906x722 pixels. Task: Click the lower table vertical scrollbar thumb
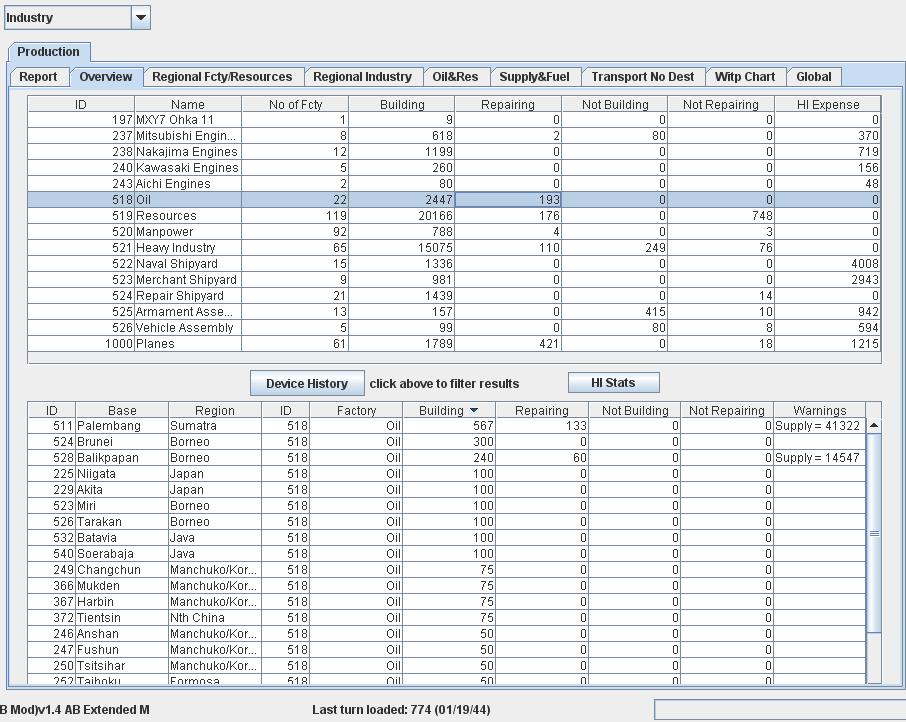coord(874,533)
